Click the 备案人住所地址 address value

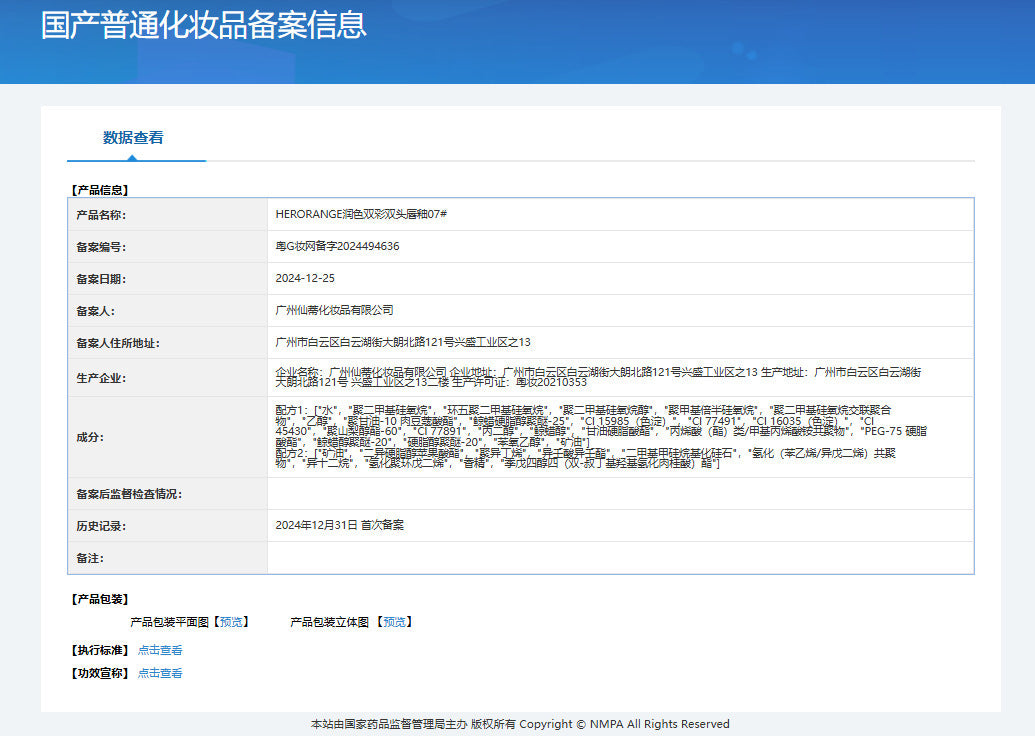(x=403, y=342)
